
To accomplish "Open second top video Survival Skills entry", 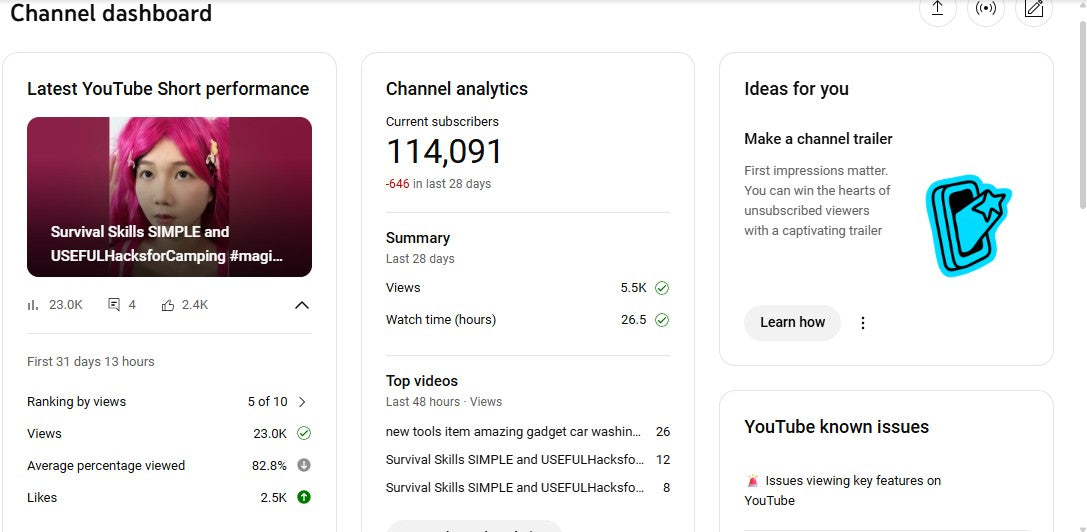I will (514, 460).
